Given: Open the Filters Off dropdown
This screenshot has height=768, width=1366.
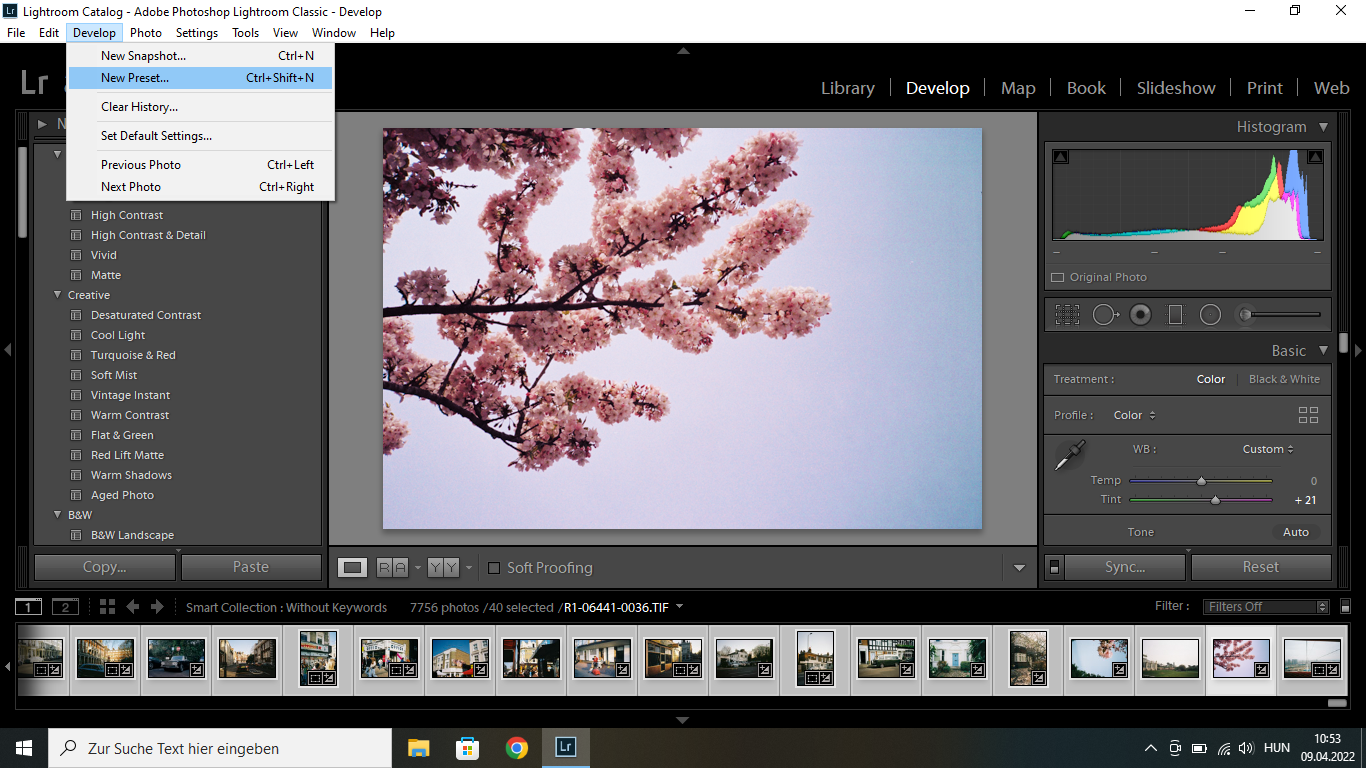Looking at the screenshot, I should click(1267, 607).
